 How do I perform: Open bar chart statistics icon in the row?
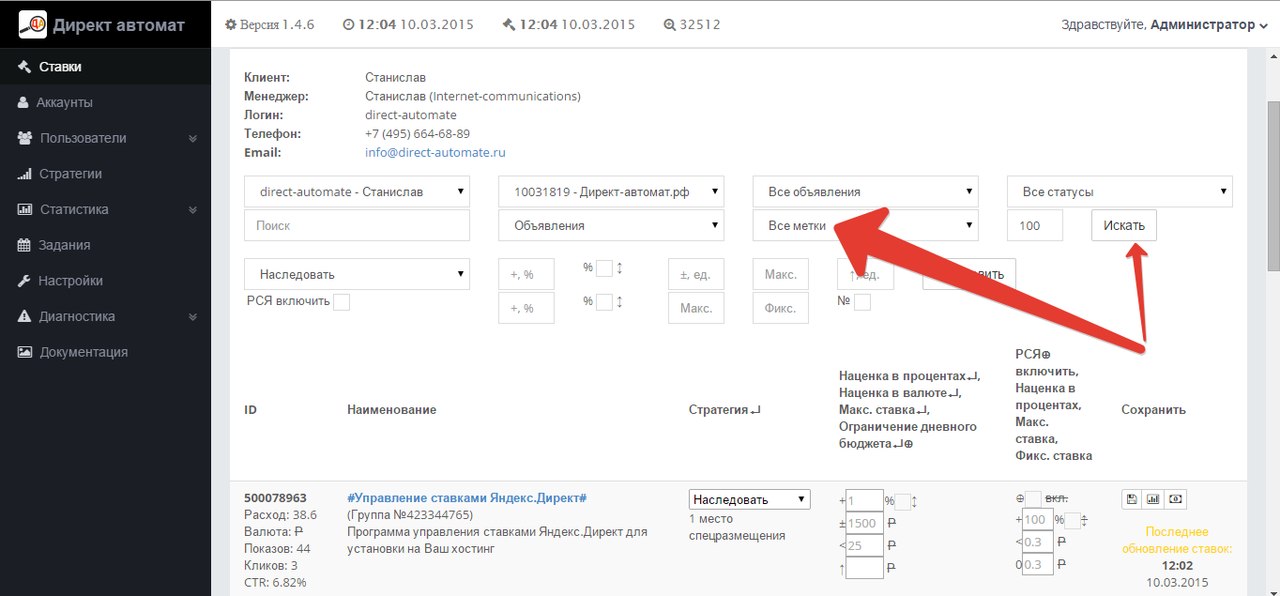tap(1153, 499)
